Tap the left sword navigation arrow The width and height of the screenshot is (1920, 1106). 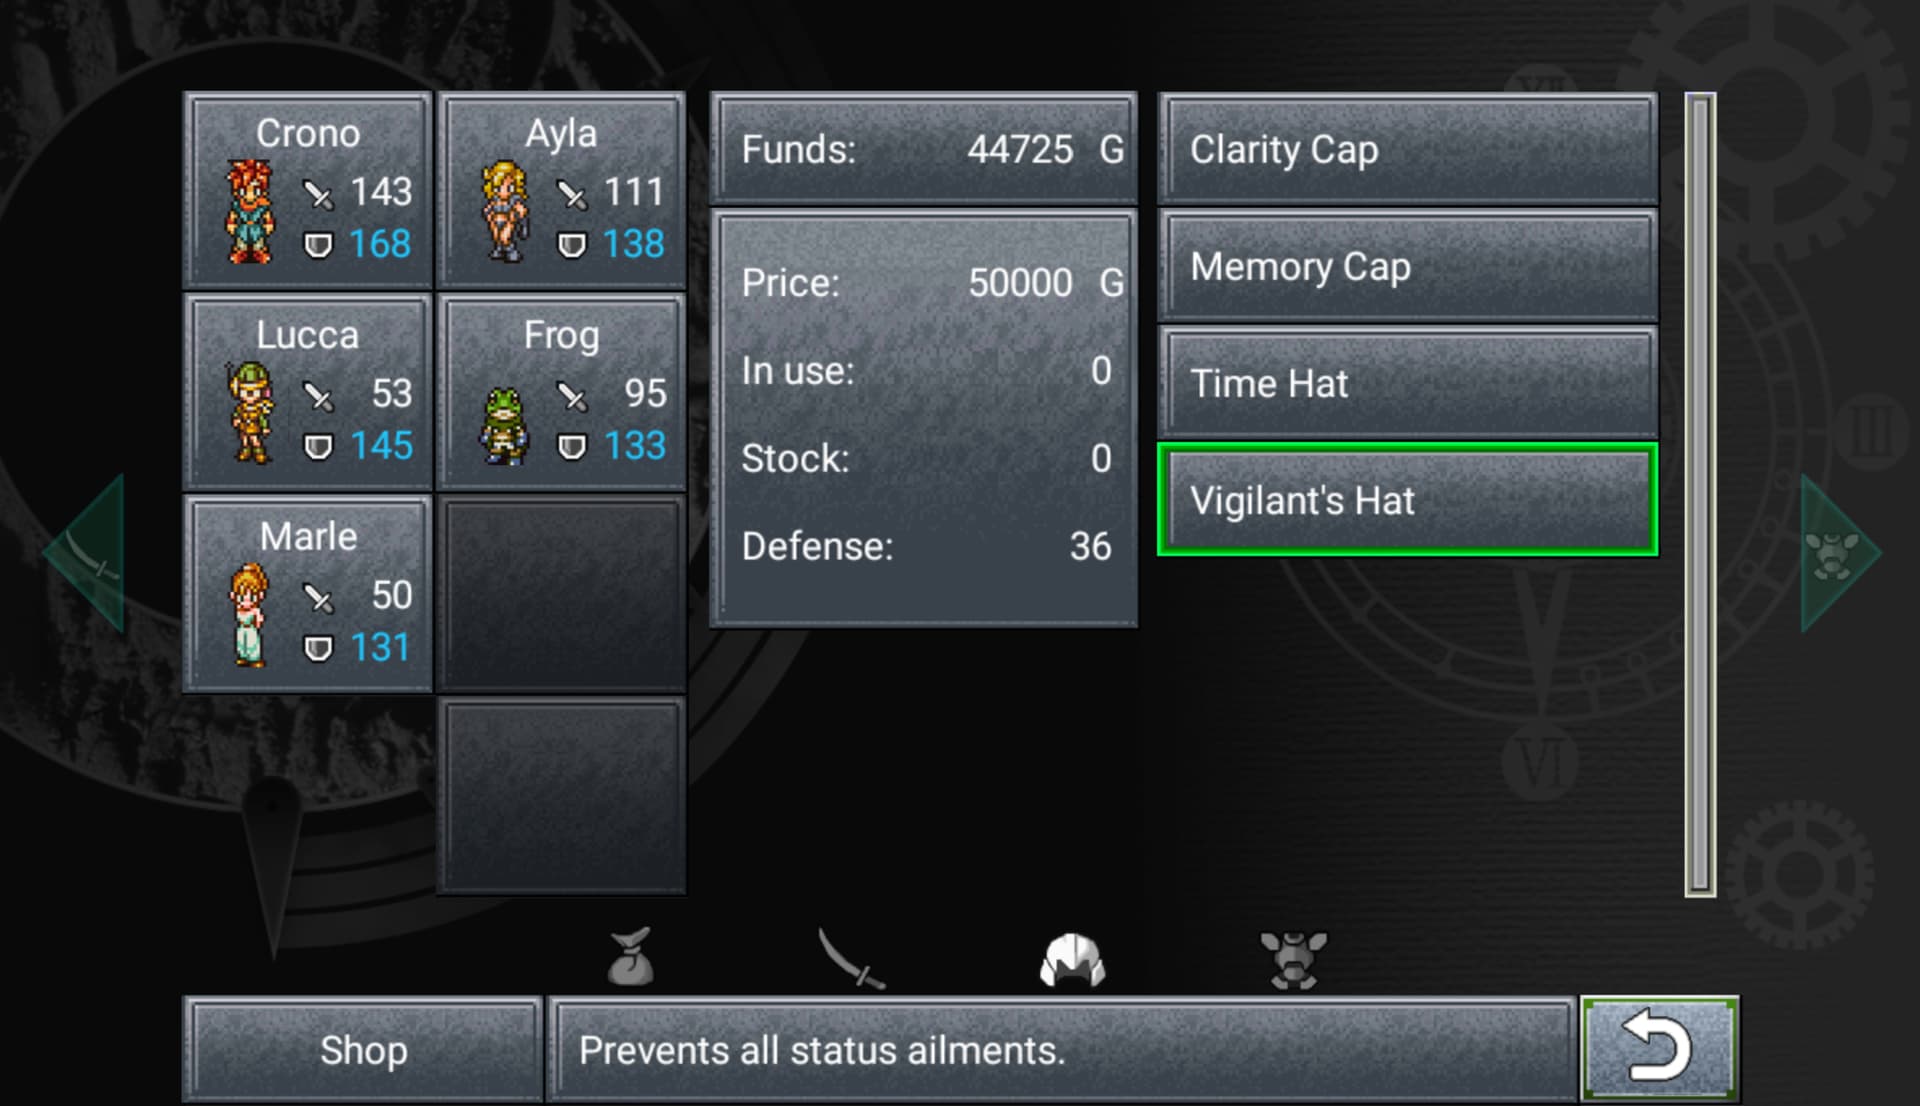pyautogui.click(x=87, y=553)
